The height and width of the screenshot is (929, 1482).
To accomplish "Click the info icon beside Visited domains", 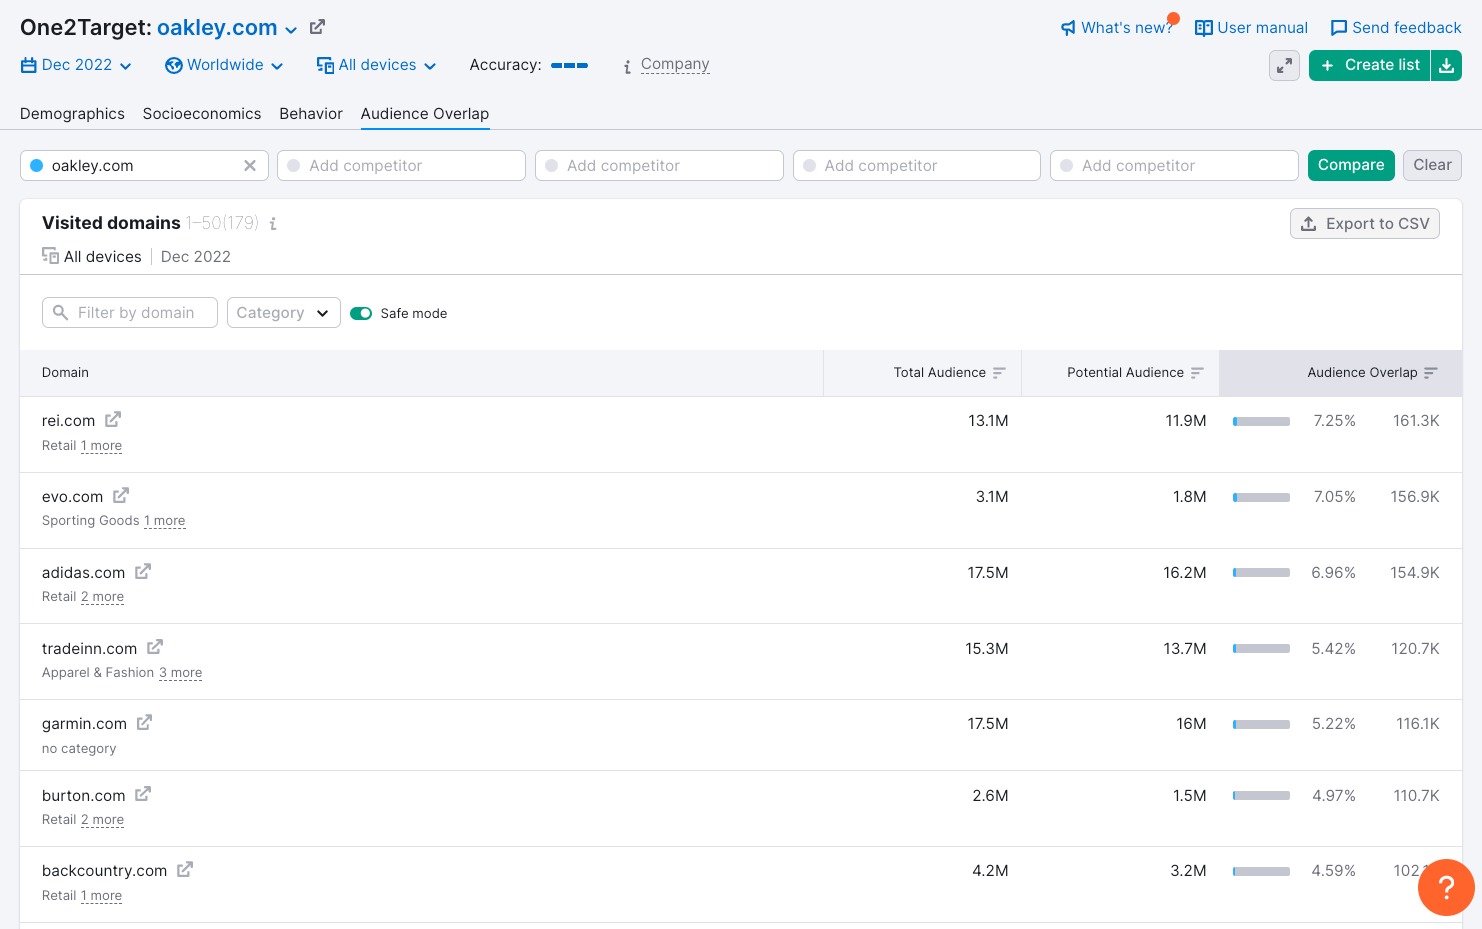I will [273, 224].
